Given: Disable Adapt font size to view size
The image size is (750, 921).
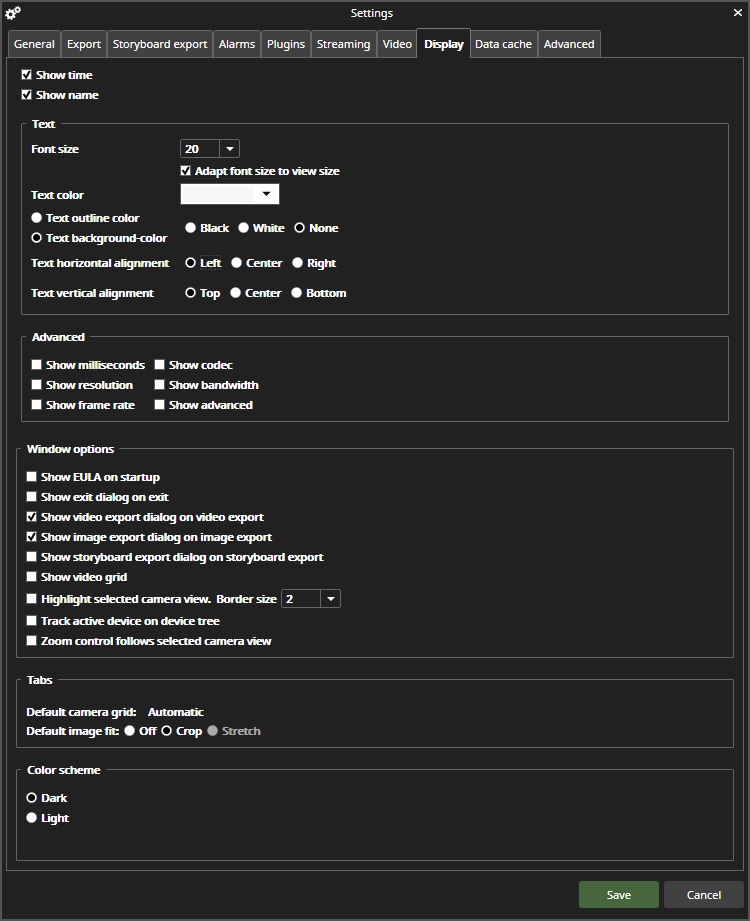Looking at the screenshot, I should click(x=185, y=170).
